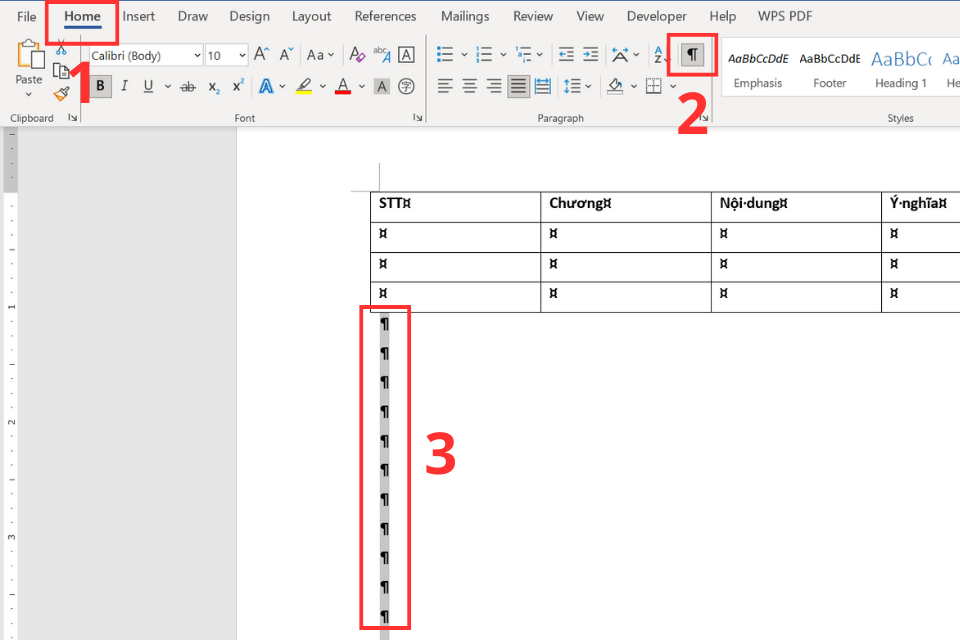
Task: Open the Paragraph dialog launcher
Action: 705,118
